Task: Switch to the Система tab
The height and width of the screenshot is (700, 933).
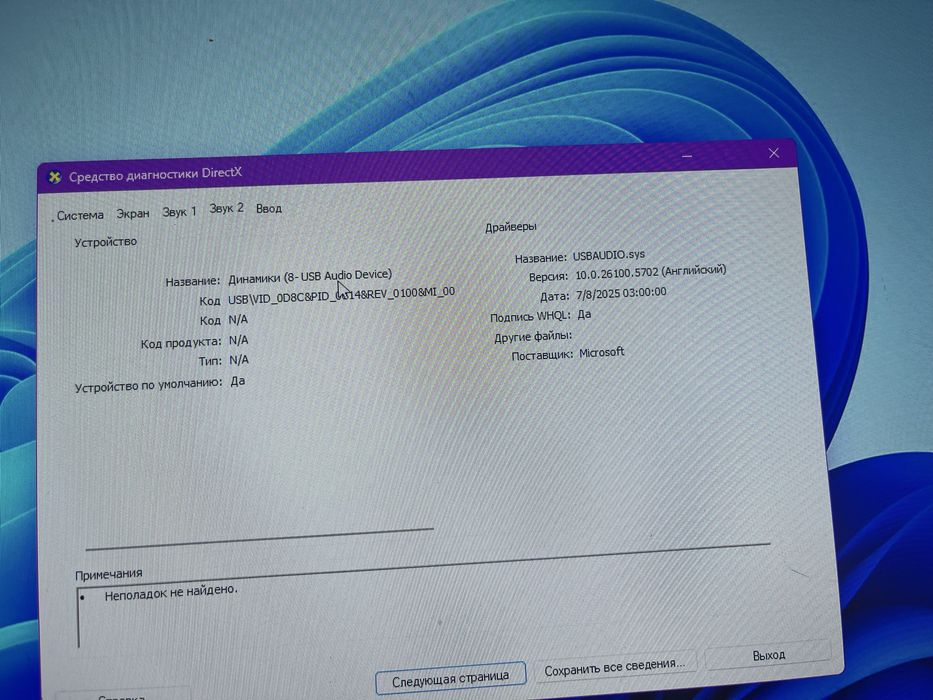Action: coord(80,215)
